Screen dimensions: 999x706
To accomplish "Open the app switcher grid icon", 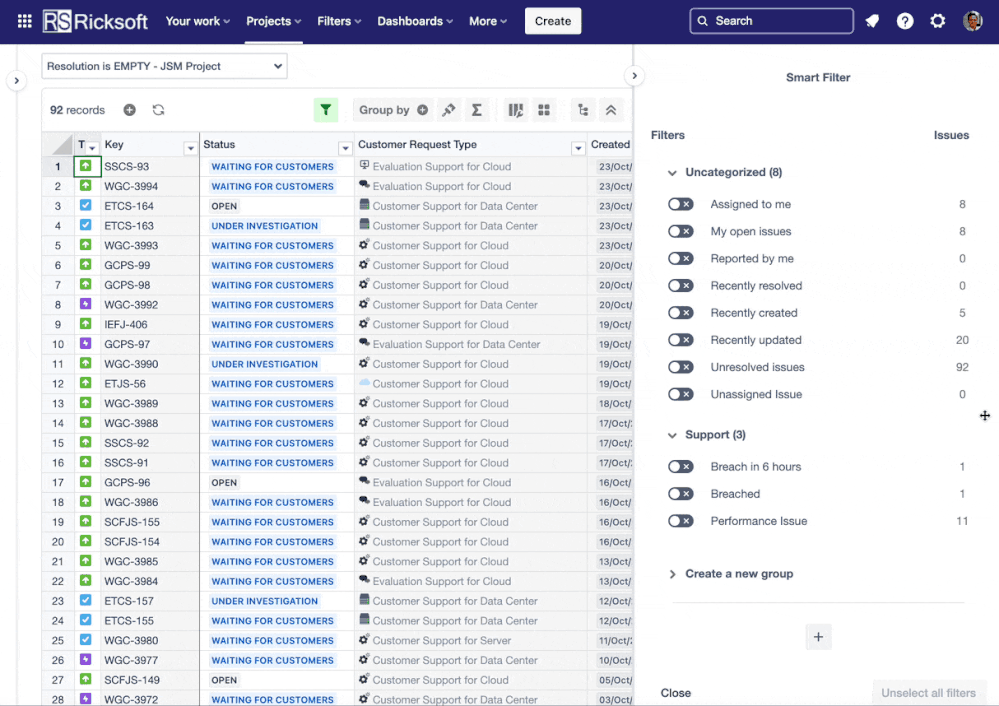I will 24,21.
